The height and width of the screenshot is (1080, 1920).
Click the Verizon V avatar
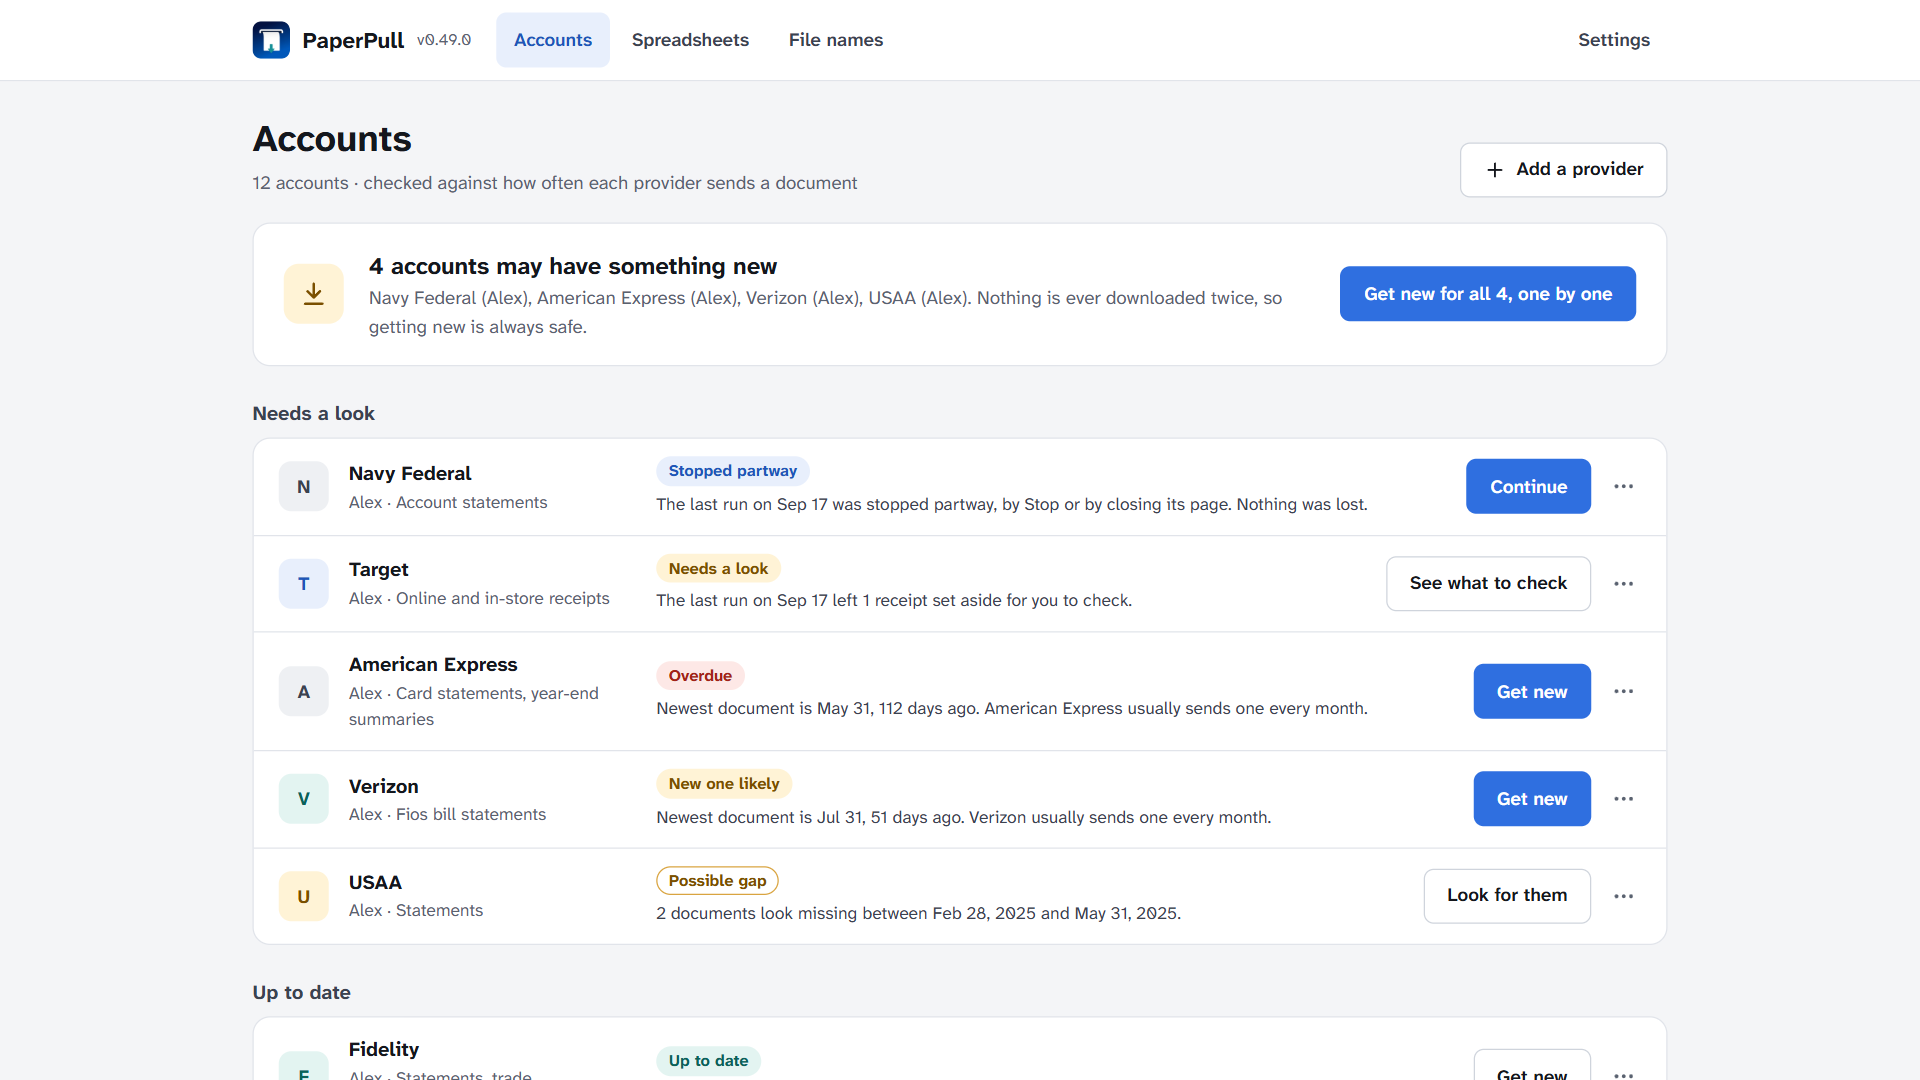(304, 799)
